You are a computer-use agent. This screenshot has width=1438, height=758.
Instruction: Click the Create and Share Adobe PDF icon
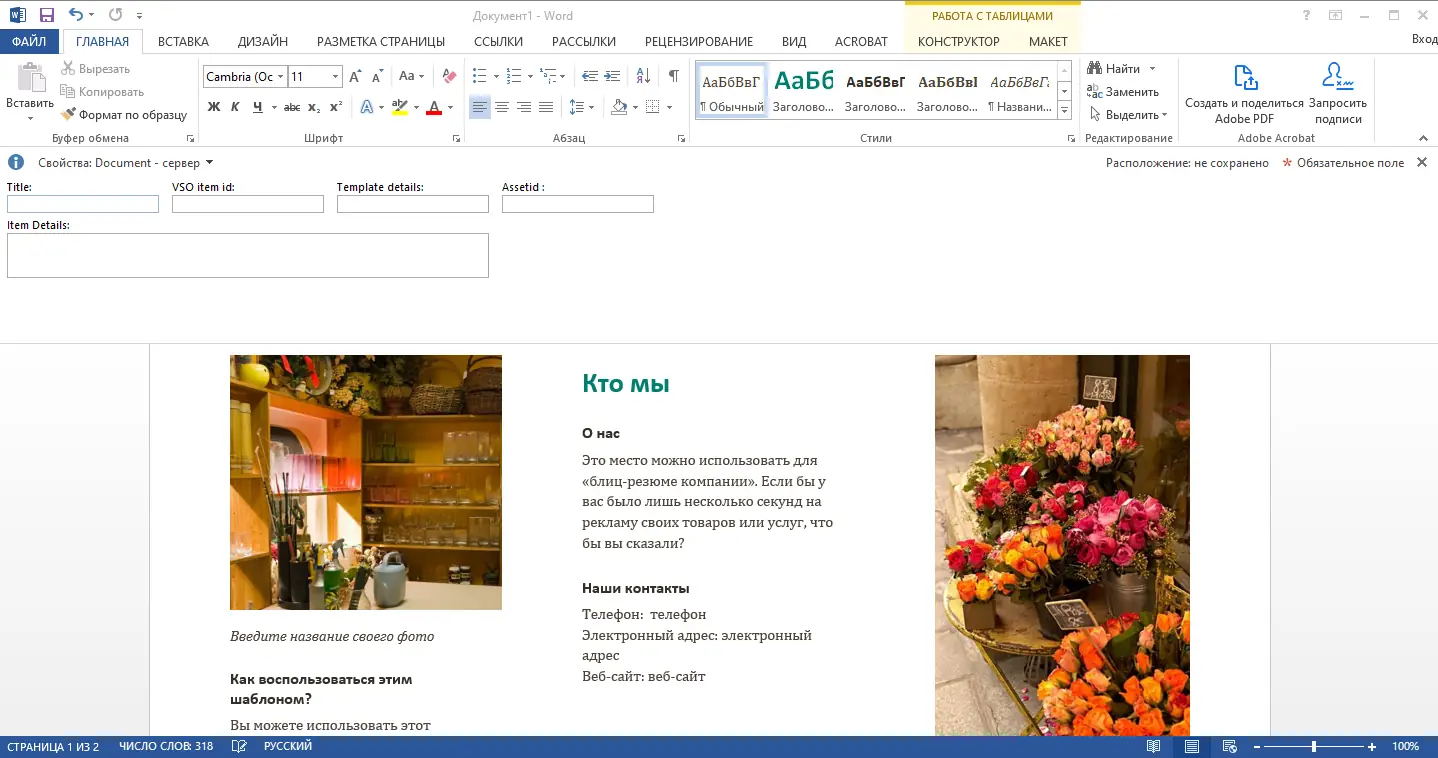tap(1244, 78)
